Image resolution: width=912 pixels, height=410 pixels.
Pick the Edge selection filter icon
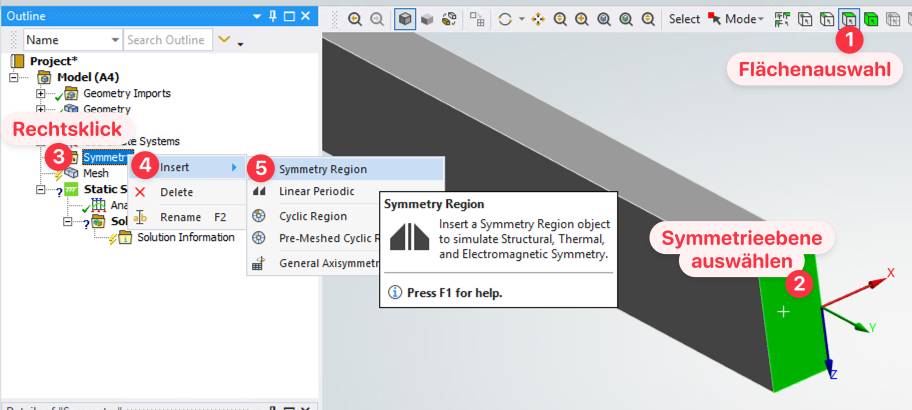tap(826, 19)
